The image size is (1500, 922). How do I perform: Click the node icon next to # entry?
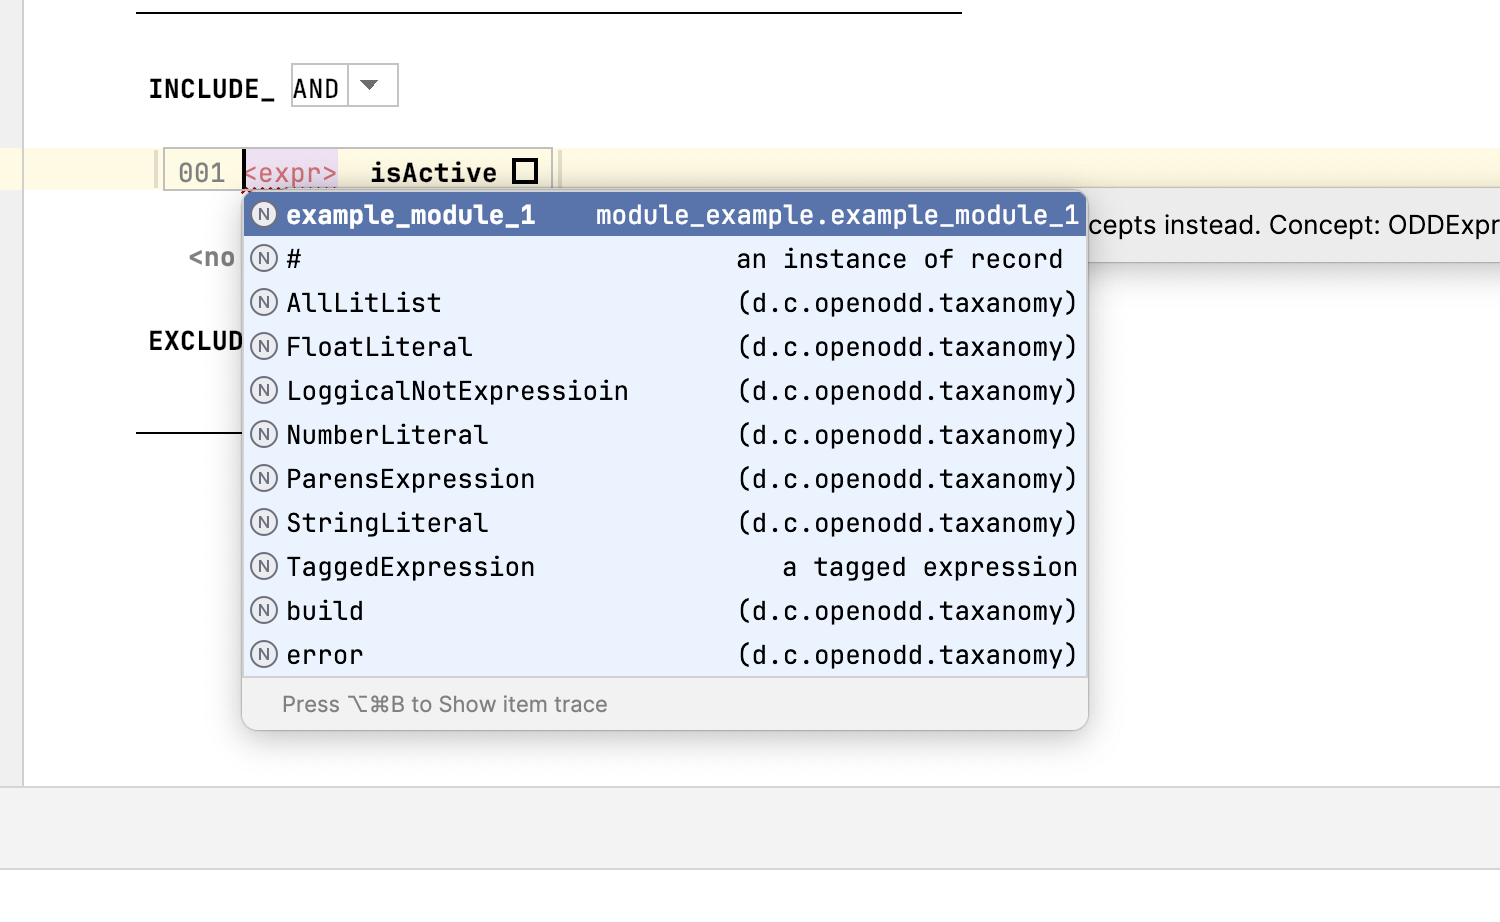pyautogui.click(x=264, y=259)
